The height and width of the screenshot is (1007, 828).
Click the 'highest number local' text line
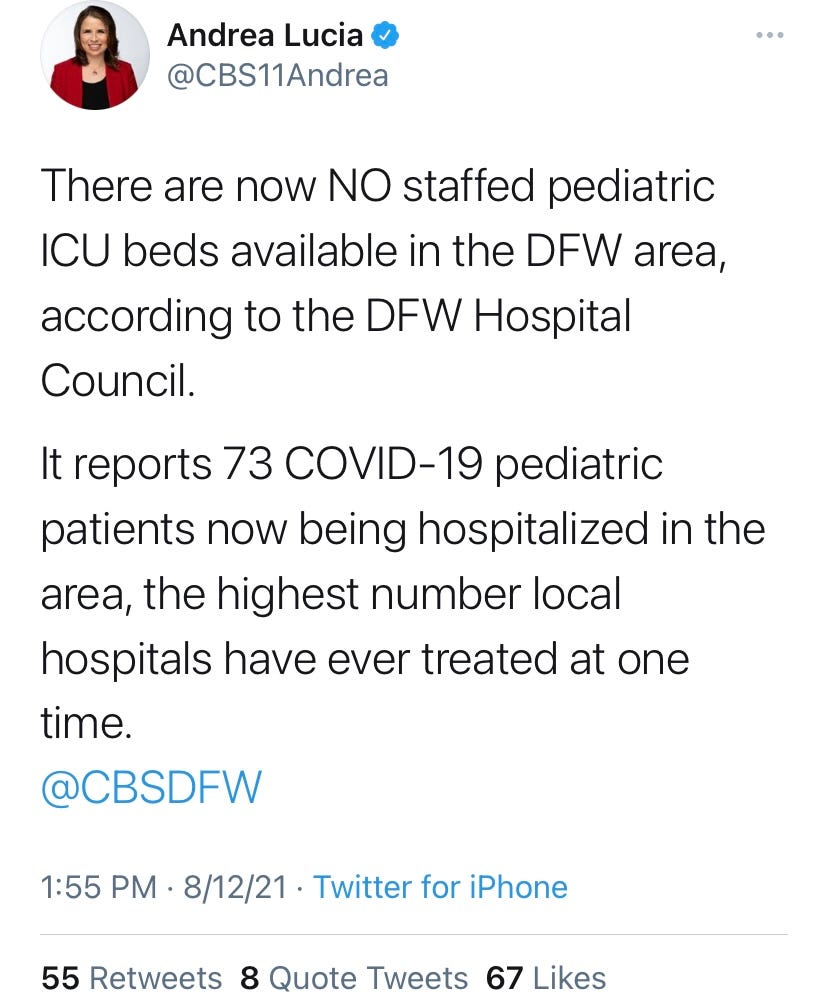point(419,593)
